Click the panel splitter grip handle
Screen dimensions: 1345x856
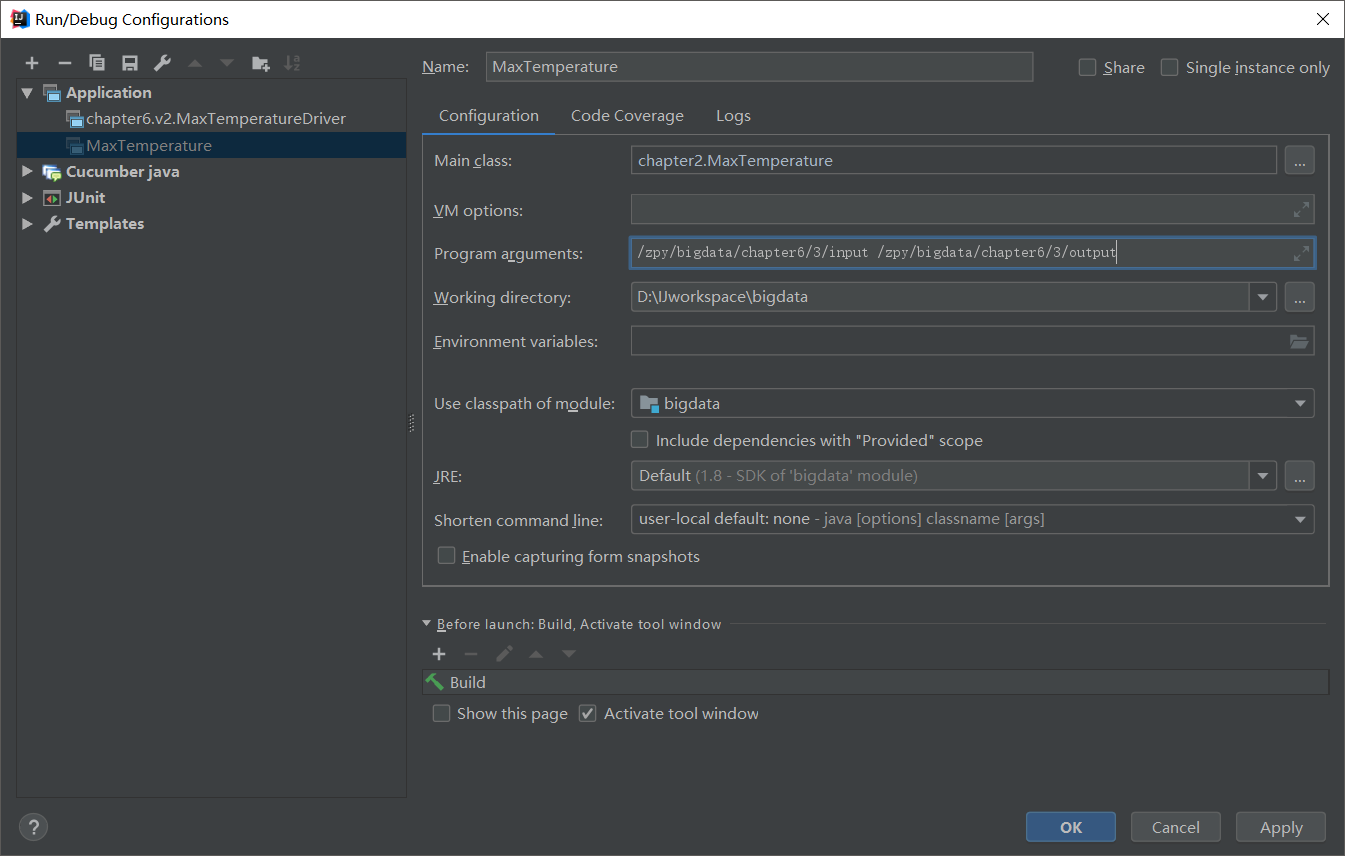click(411, 423)
